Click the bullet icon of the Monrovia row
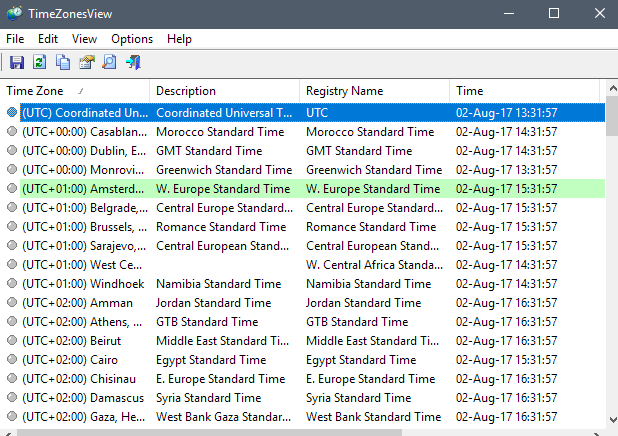Viewport: 618px width, 436px height. click(12, 169)
